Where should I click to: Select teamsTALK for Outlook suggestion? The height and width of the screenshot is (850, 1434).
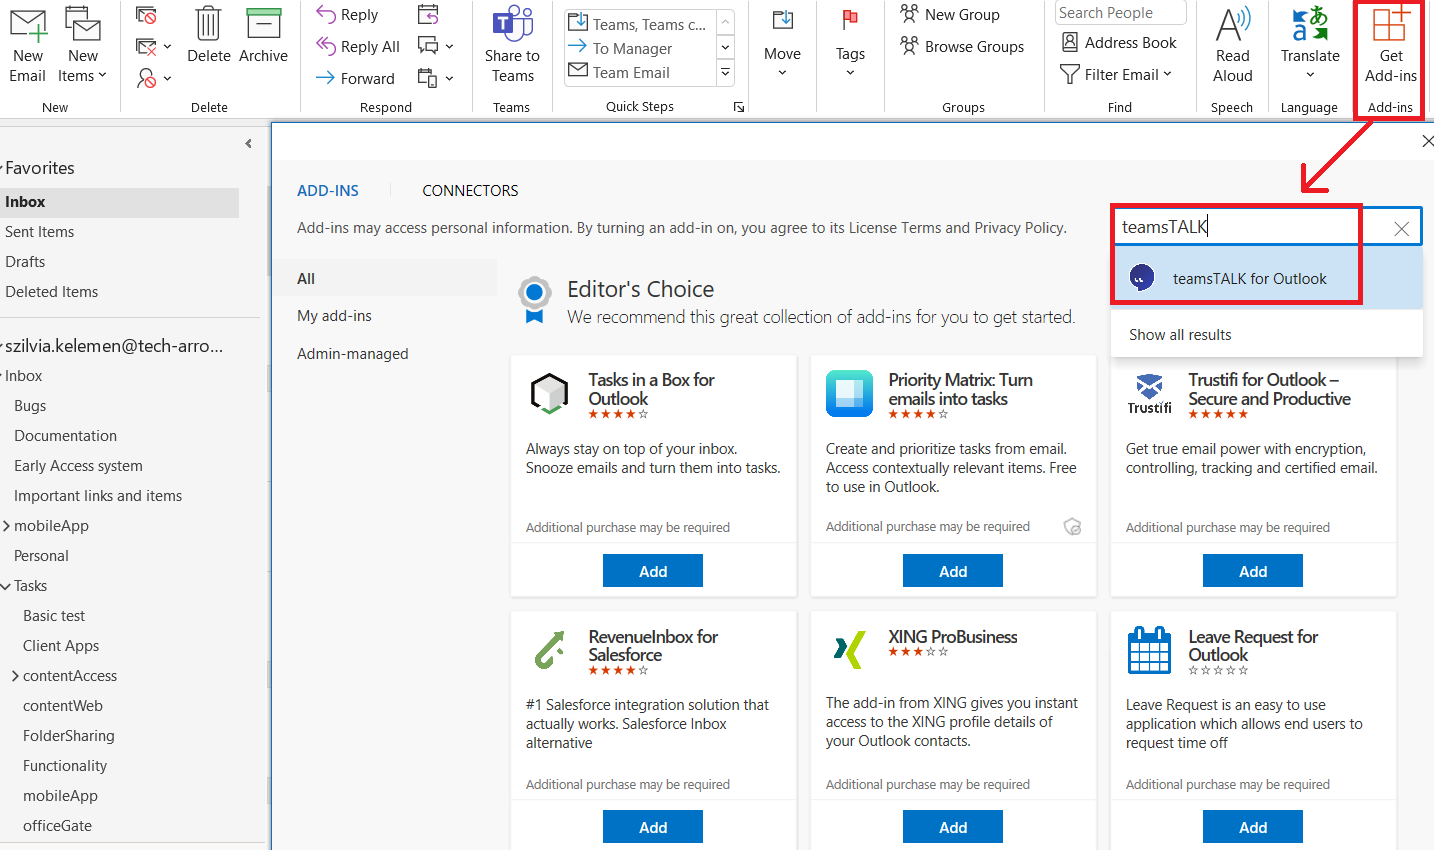[1249, 279]
